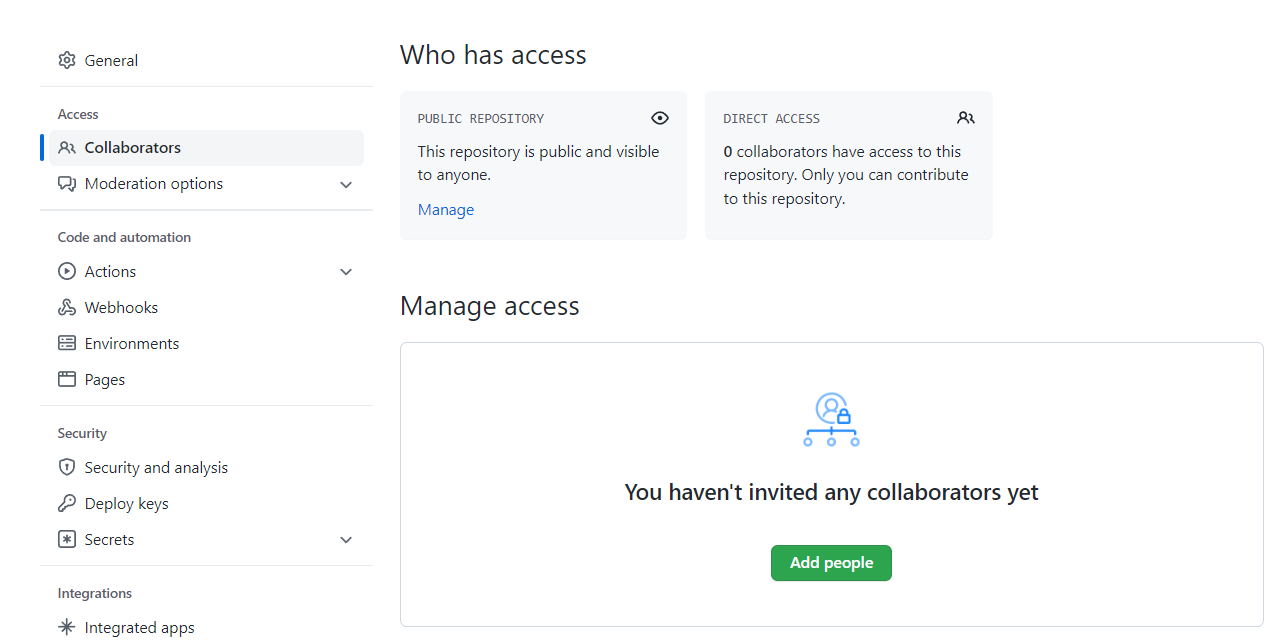The image size is (1287, 643).
Task: Click 'You haven't invited any collaborators yet'
Action: click(x=832, y=492)
